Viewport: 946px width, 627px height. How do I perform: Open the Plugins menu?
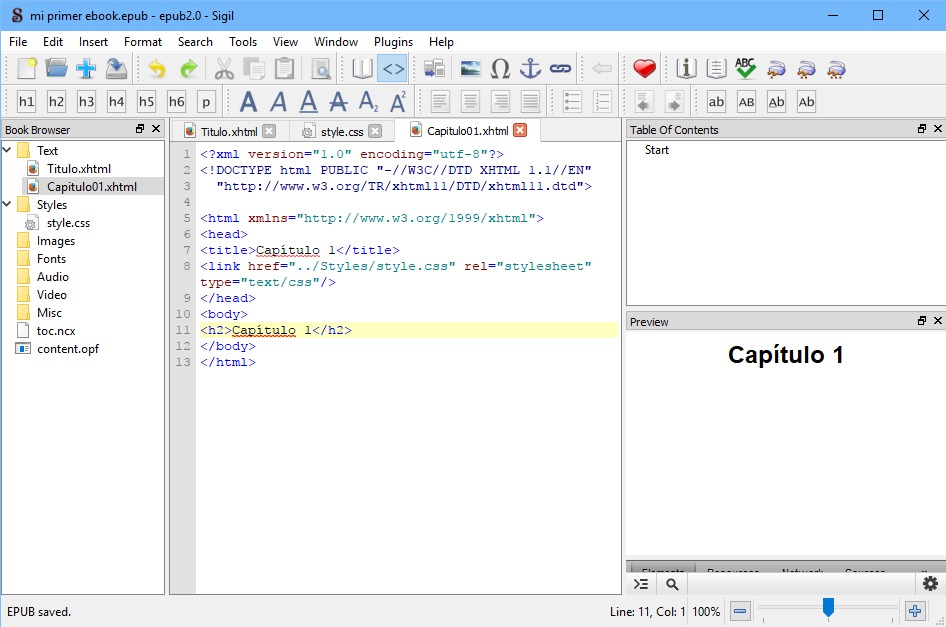[393, 42]
